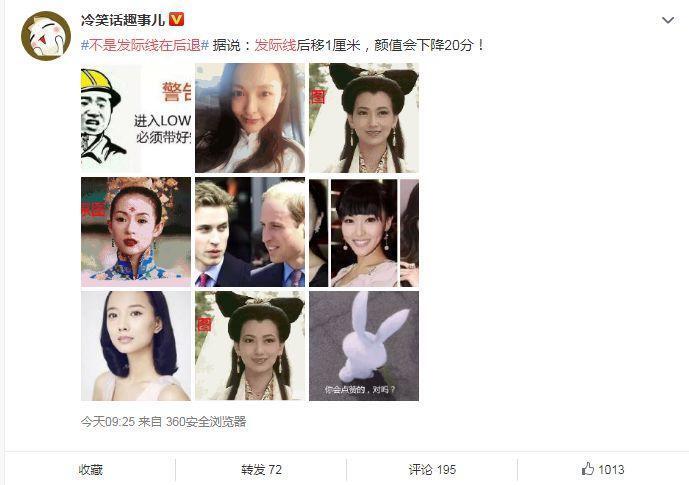
Task: Click 转发 72 to repost
Action: click(x=261, y=470)
